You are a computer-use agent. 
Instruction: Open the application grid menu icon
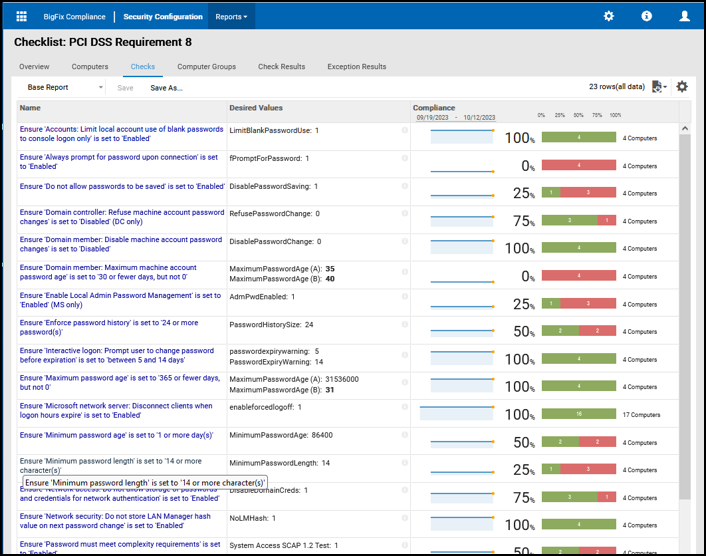(x=22, y=17)
